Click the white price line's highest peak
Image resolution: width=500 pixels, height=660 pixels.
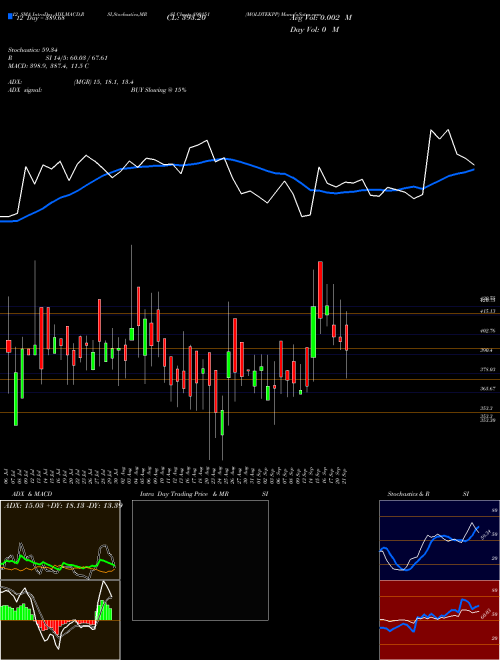[x=431, y=131]
